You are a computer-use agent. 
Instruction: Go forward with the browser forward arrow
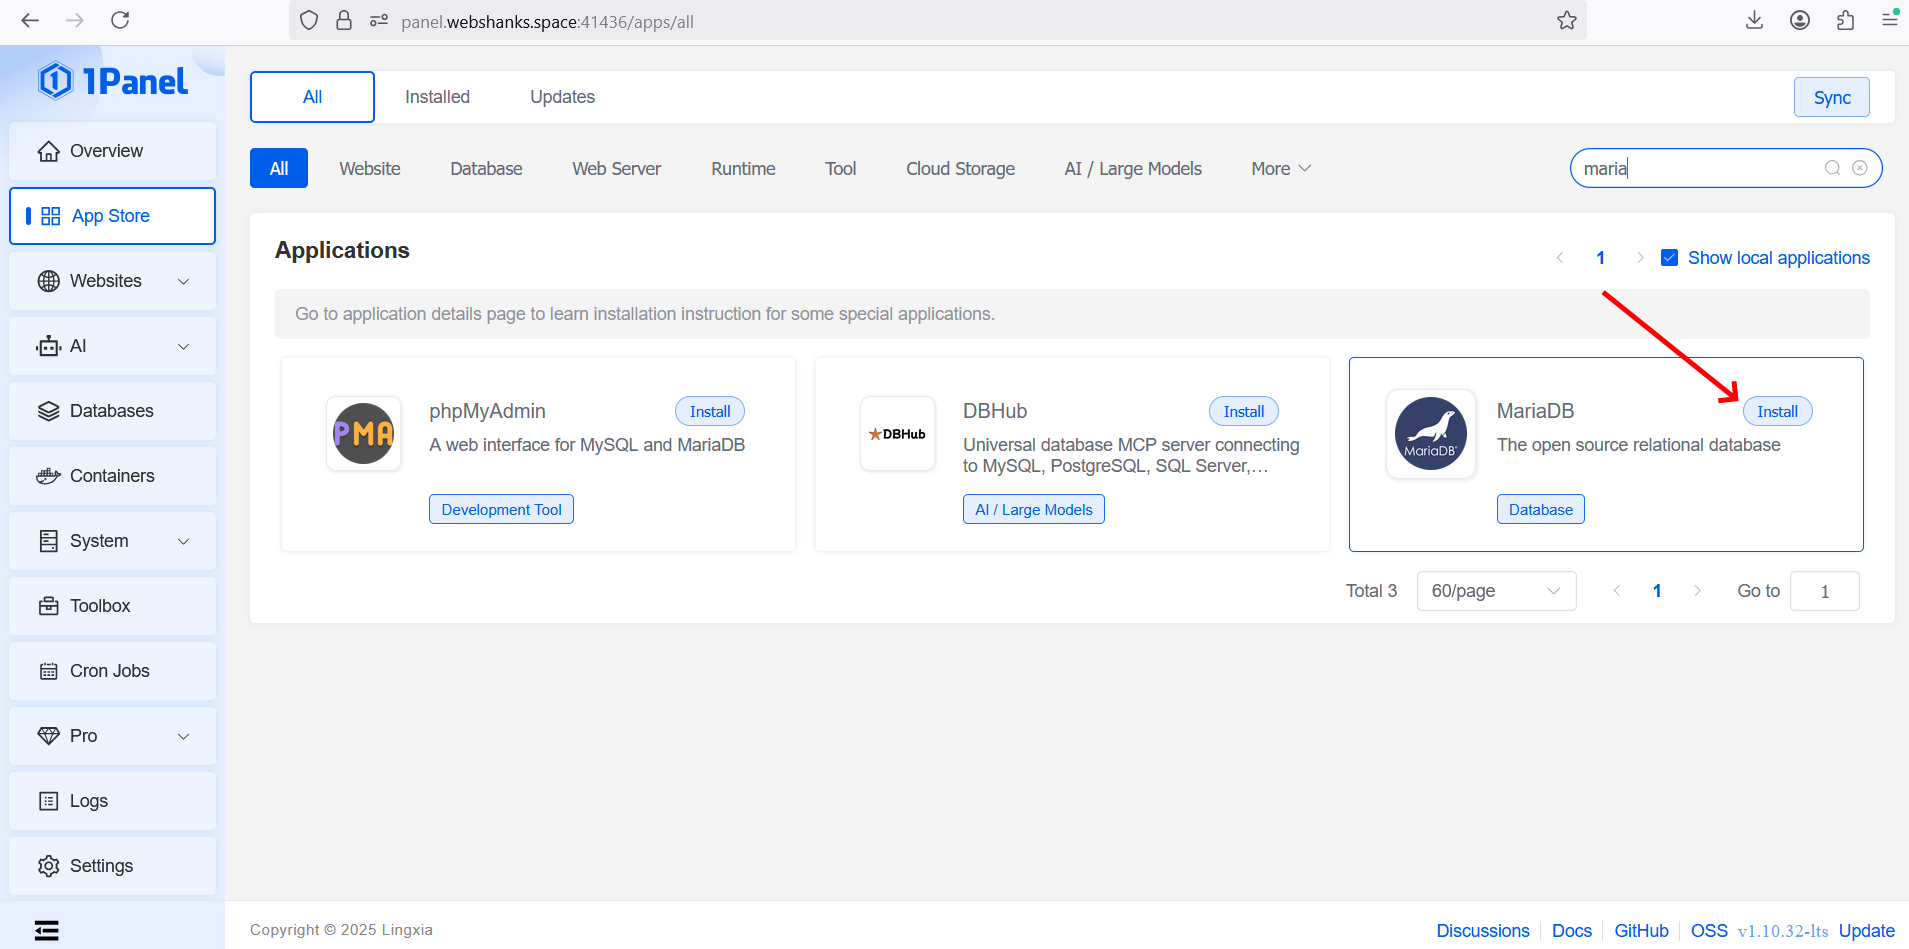click(x=75, y=20)
